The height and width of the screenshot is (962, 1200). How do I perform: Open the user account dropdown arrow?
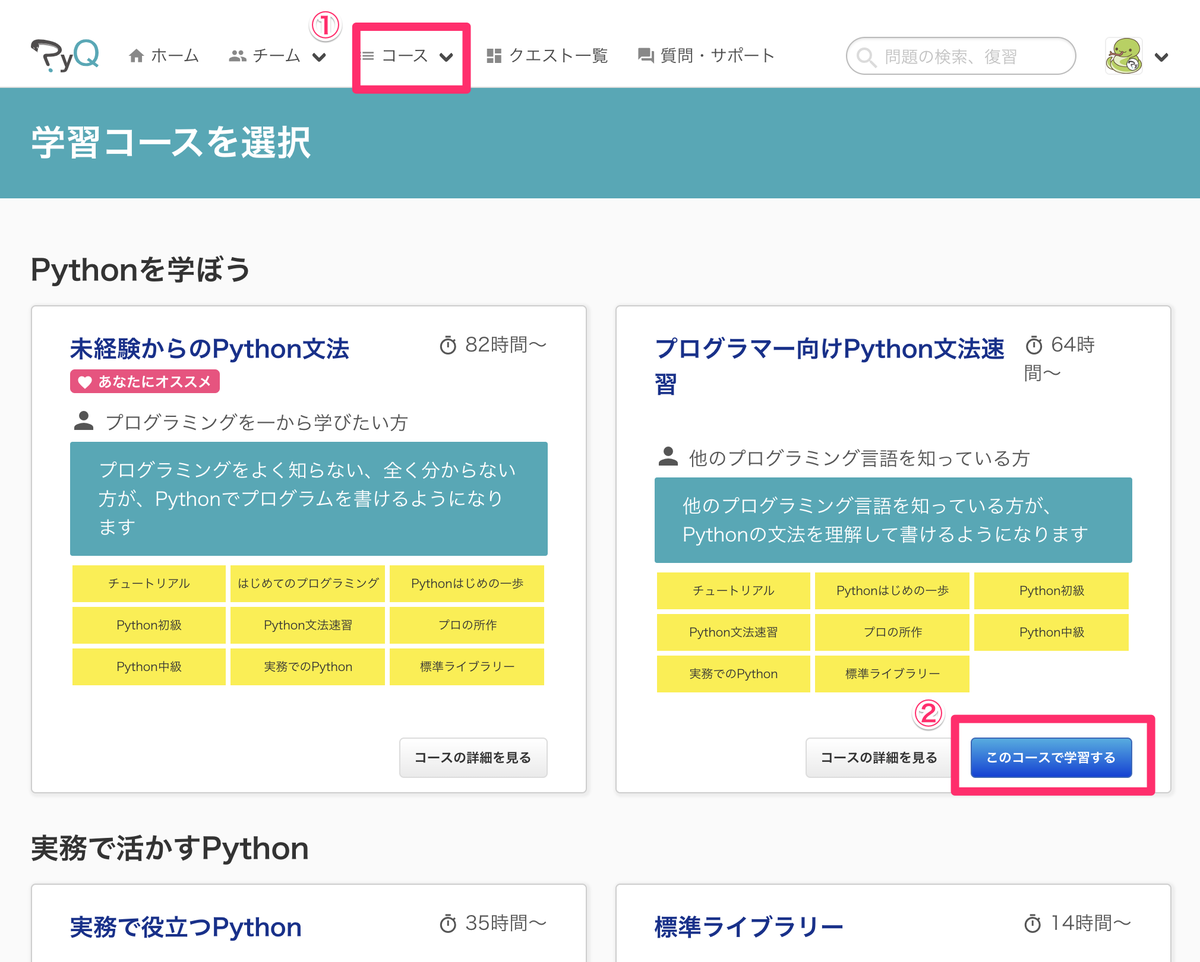pyautogui.click(x=1161, y=57)
